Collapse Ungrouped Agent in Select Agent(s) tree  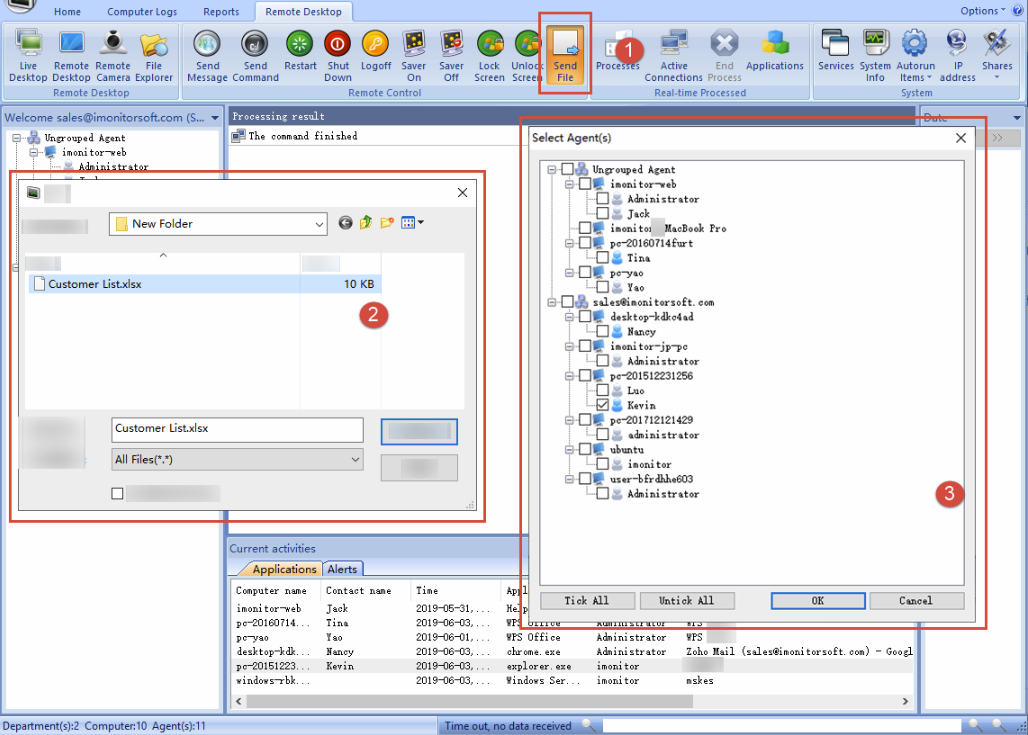pos(552,169)
